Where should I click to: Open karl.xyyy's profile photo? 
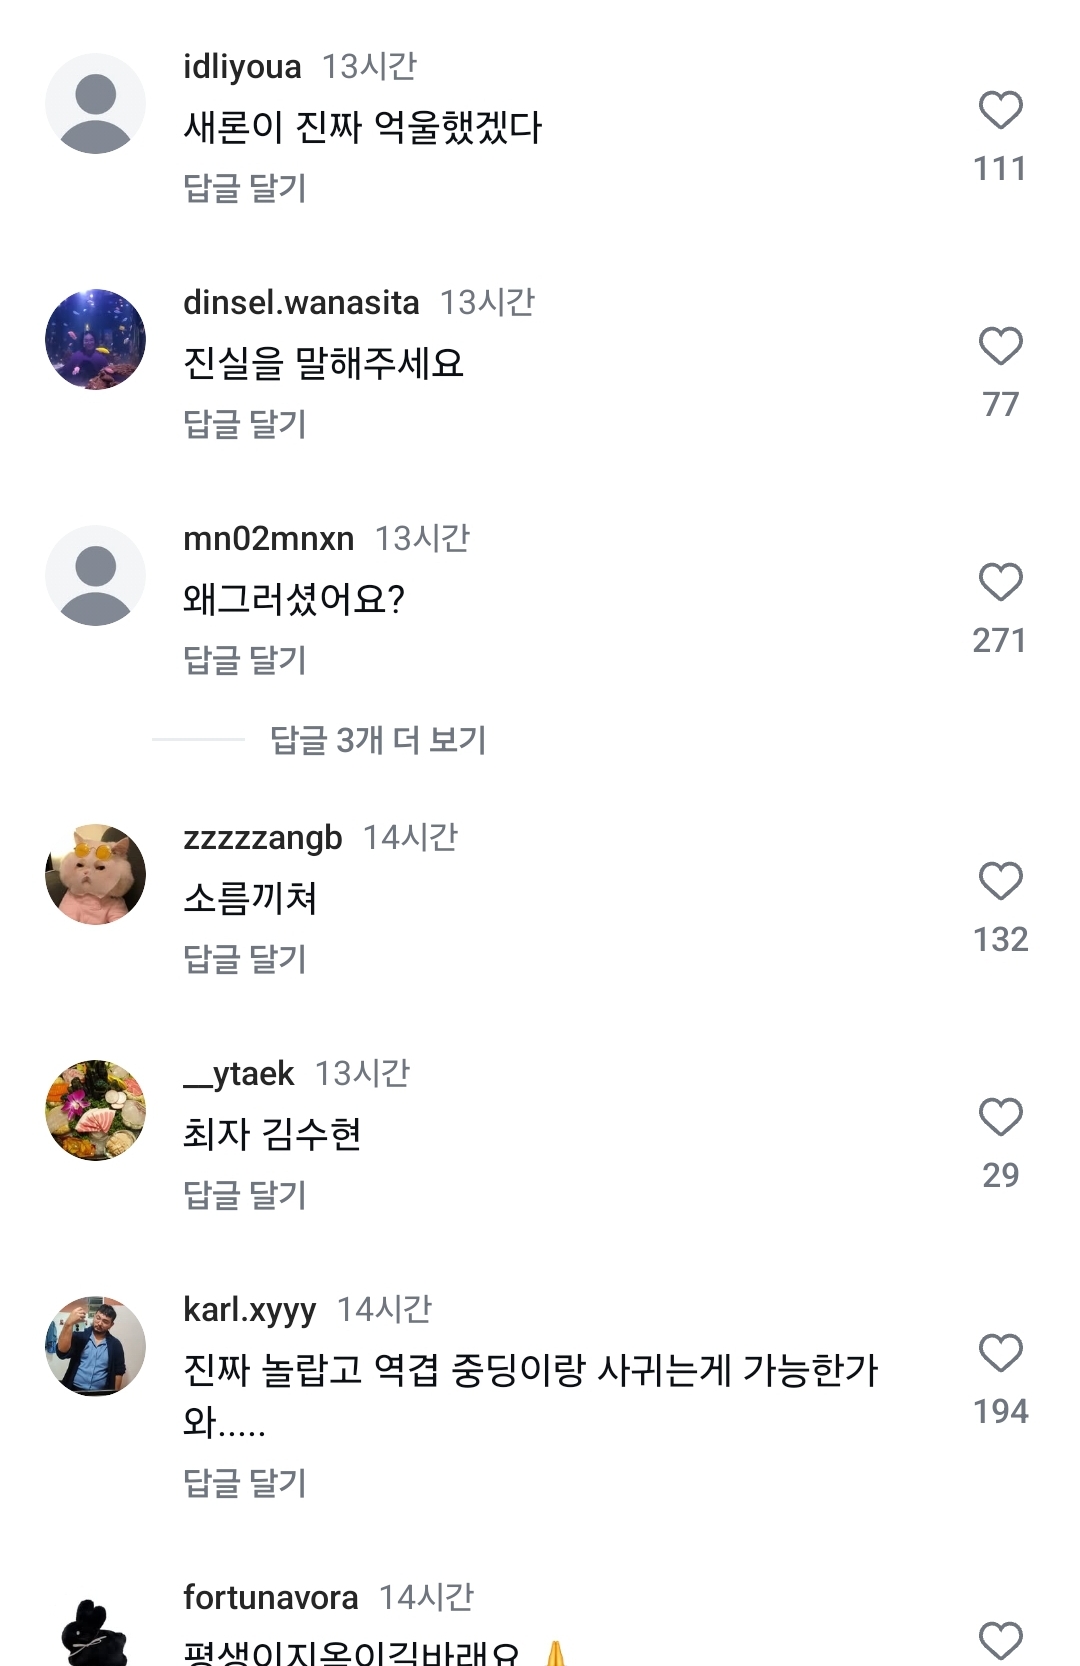[96, 1347]
